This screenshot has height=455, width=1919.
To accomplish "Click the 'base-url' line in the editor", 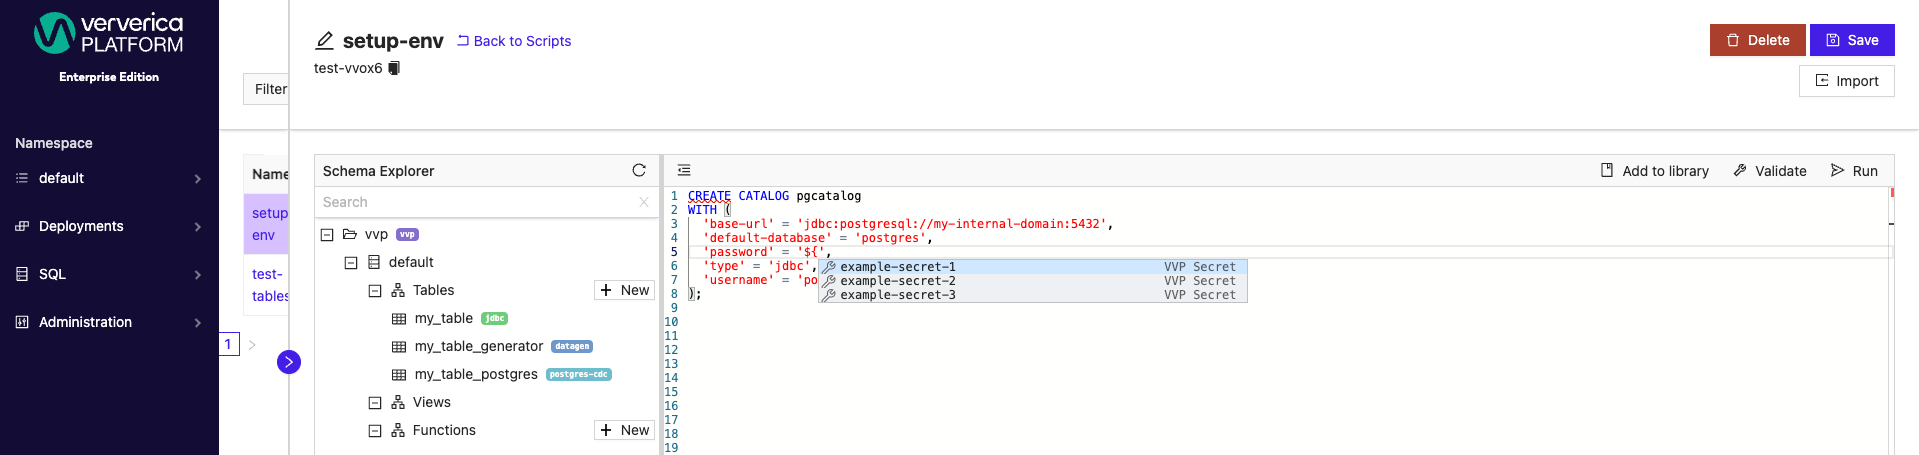I will tap(908, 224).
